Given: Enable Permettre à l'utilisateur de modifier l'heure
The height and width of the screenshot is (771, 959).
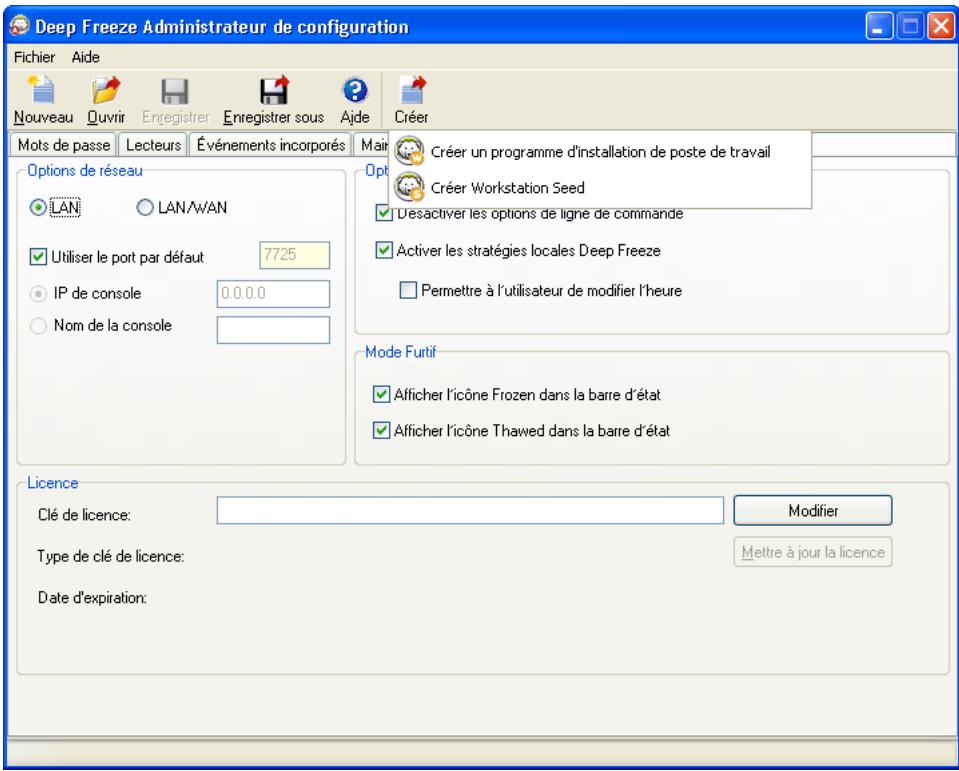Looking at the screenshot, I should pyautogui.click(x=408, y=290).
